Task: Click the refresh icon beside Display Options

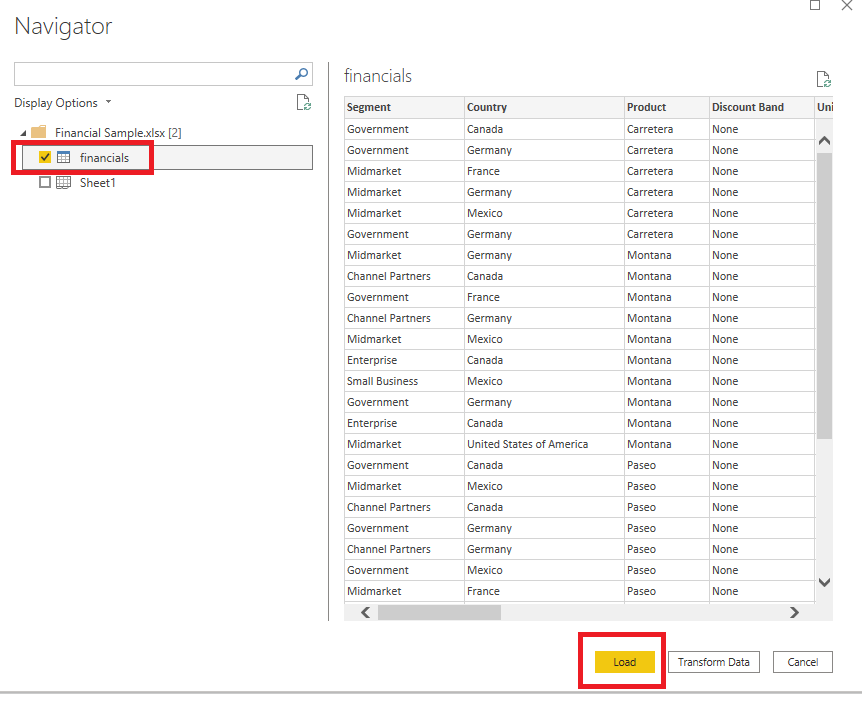Action: coord(304,103)
